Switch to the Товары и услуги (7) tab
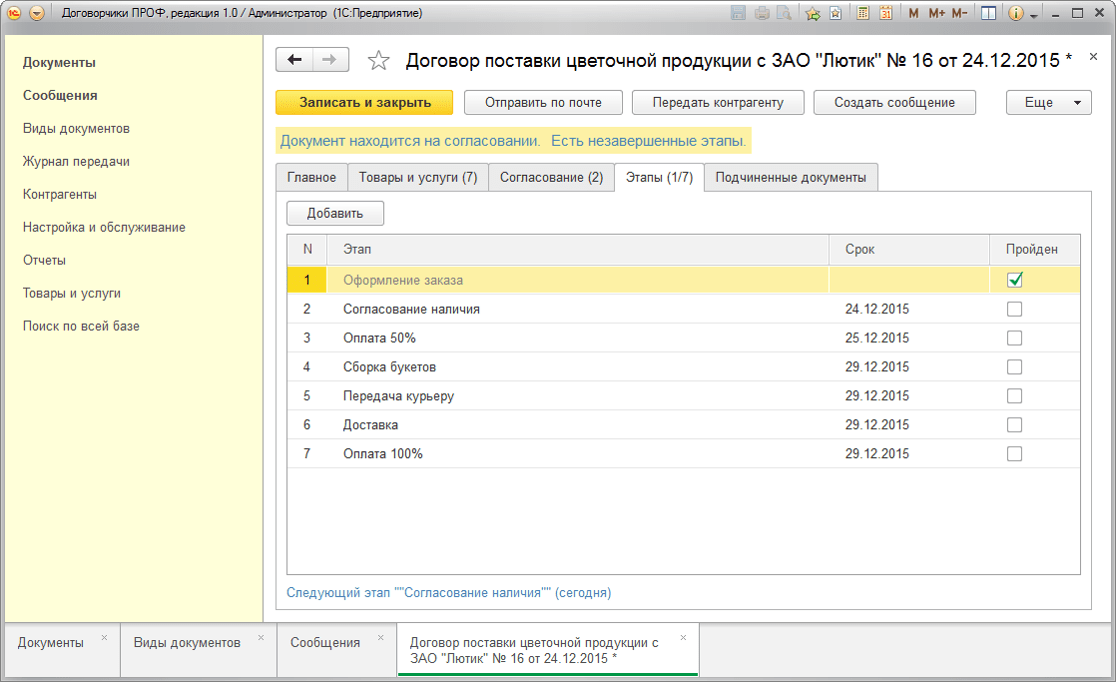The height and width of the screenshot is (682, 1116). pos(418,177)
